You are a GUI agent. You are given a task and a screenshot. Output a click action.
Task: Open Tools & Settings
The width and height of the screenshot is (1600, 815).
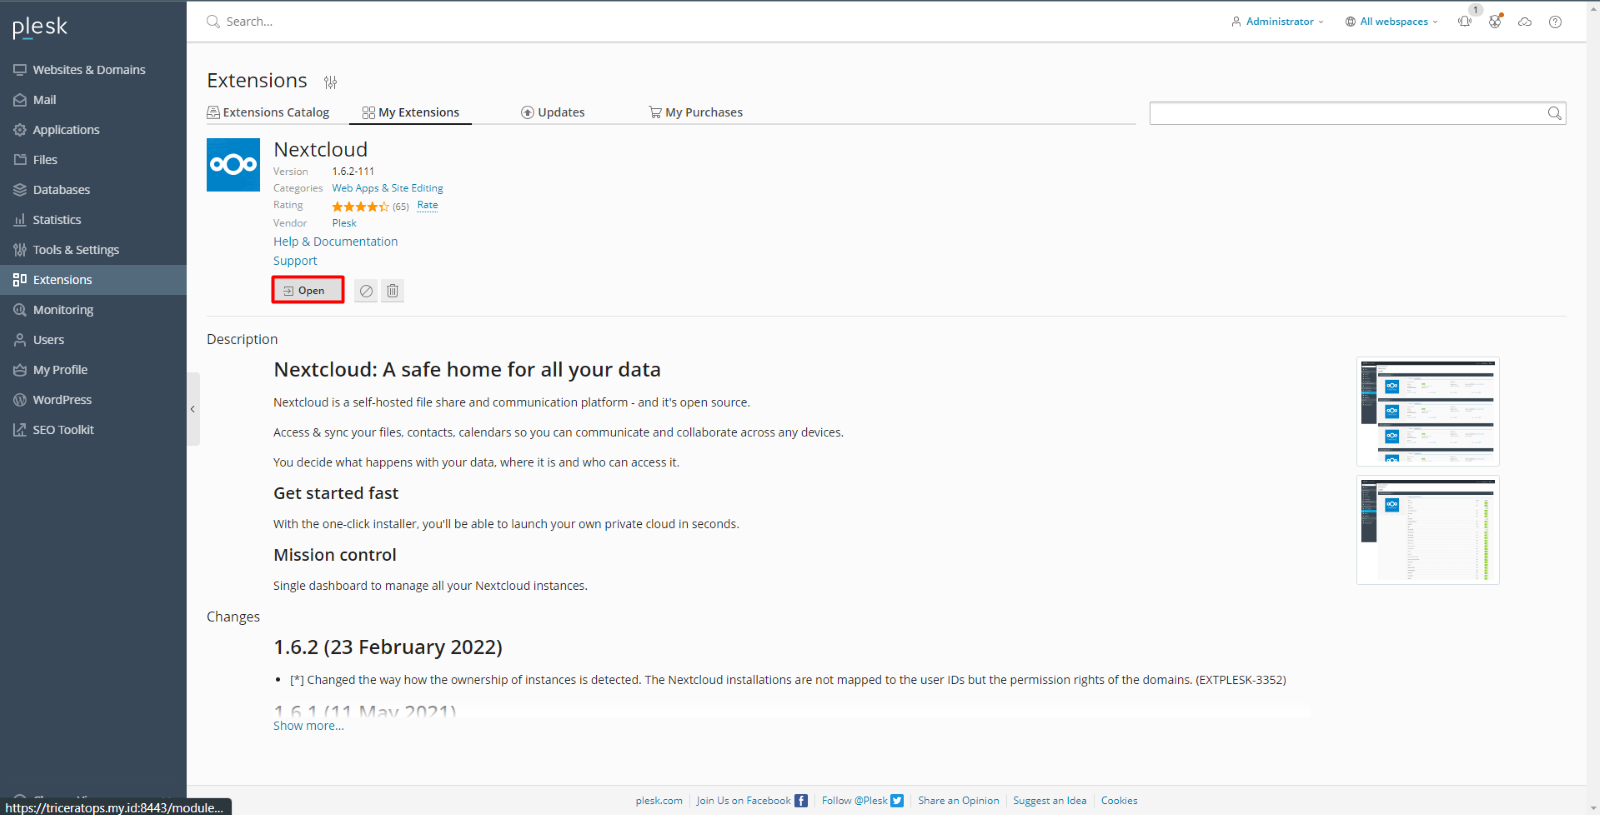pyautogui.click(x=93, y=250)
